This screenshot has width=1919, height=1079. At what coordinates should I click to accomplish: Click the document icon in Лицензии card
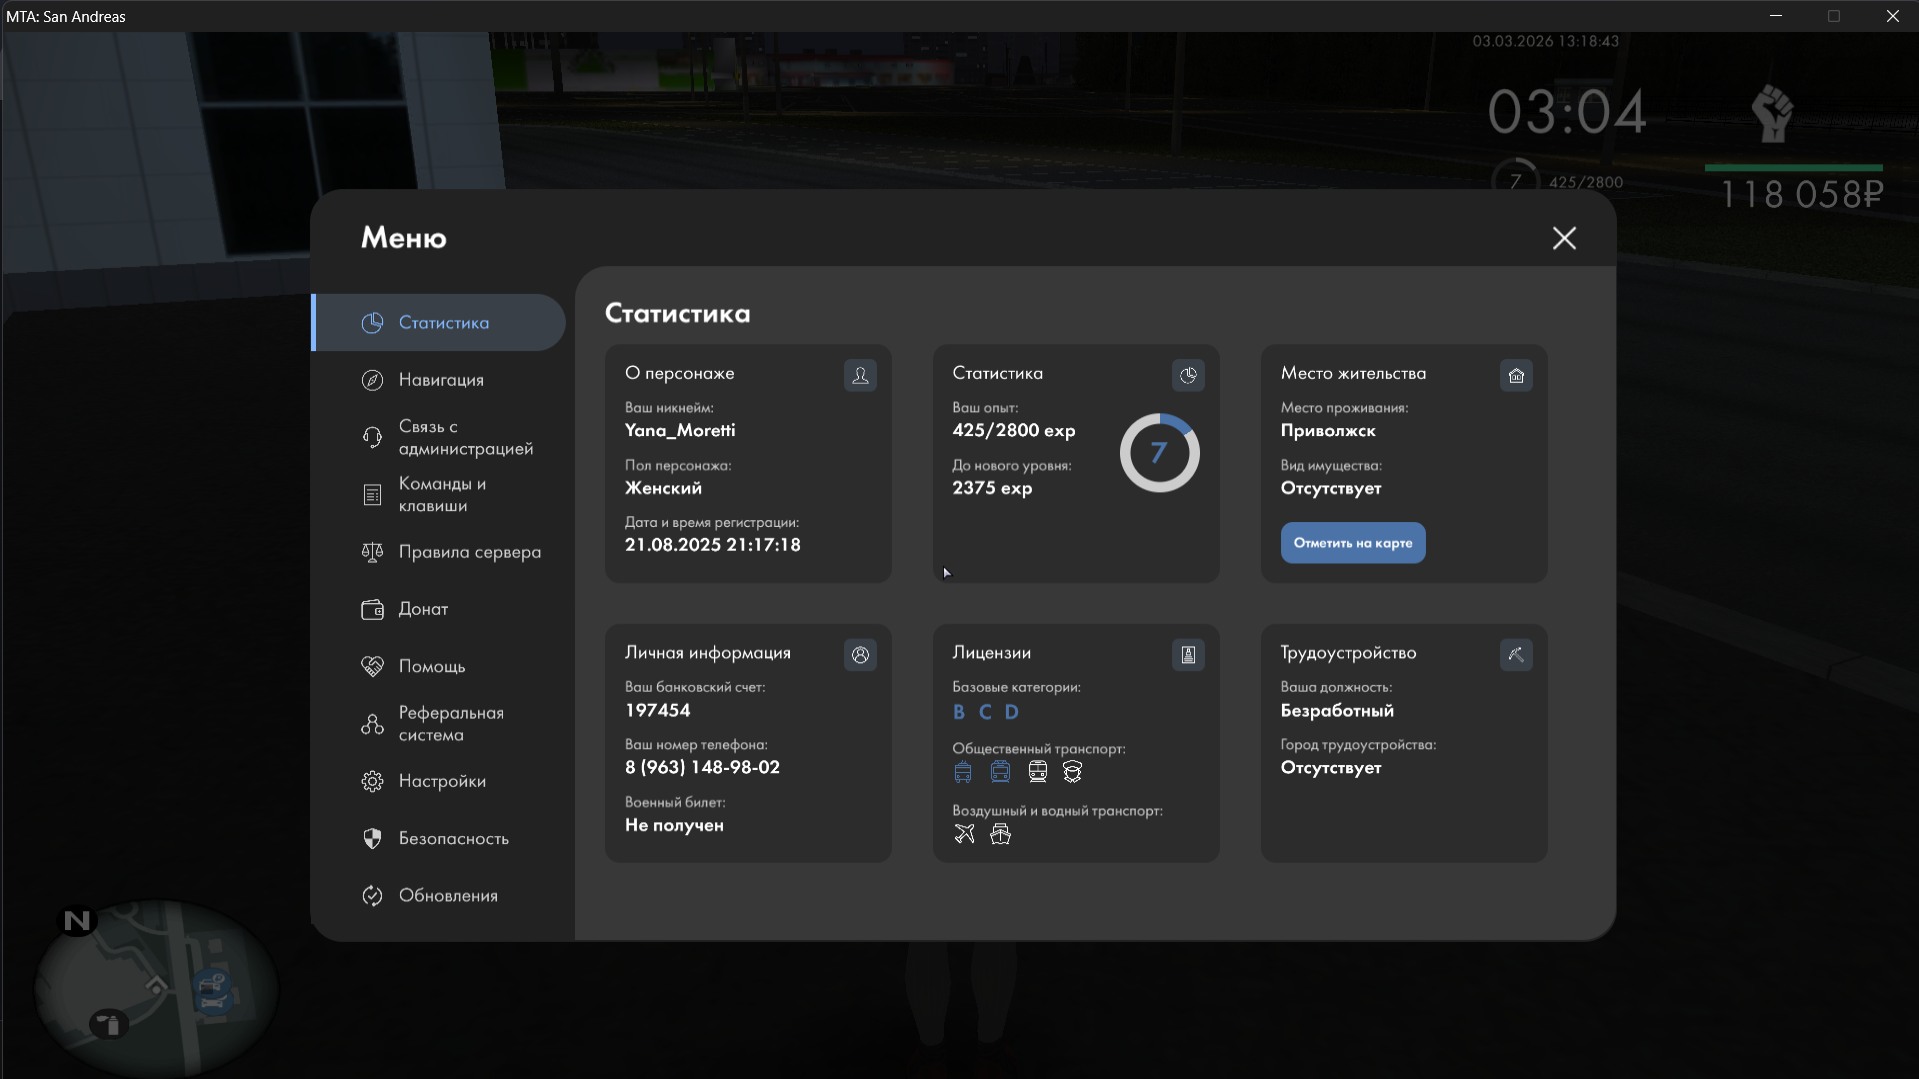(1188, 655)
